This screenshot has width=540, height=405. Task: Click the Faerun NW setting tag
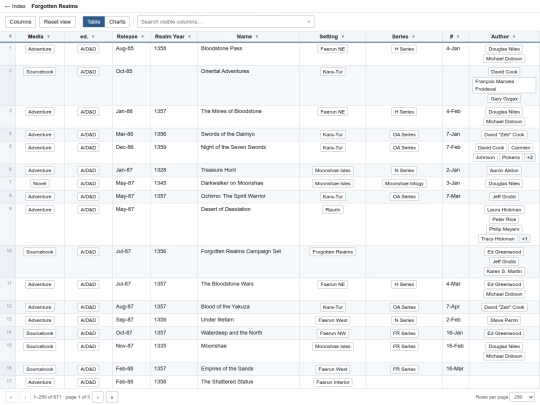333,333
